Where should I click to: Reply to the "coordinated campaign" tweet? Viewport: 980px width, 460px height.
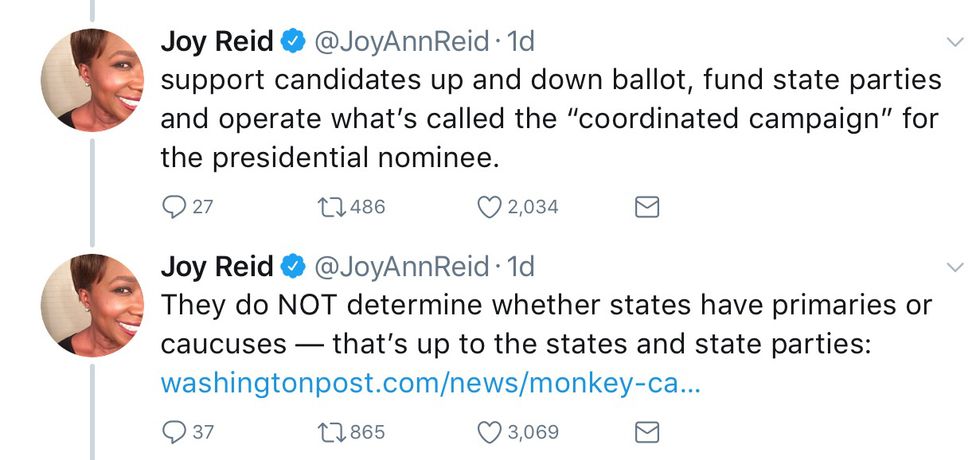(174, 207)
